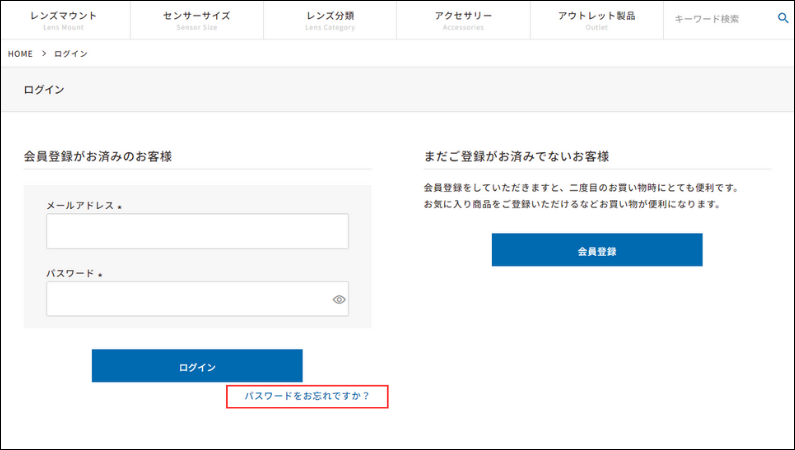Select the アウトレット製品 navigation item
The image size is (795, 450).
596,20
